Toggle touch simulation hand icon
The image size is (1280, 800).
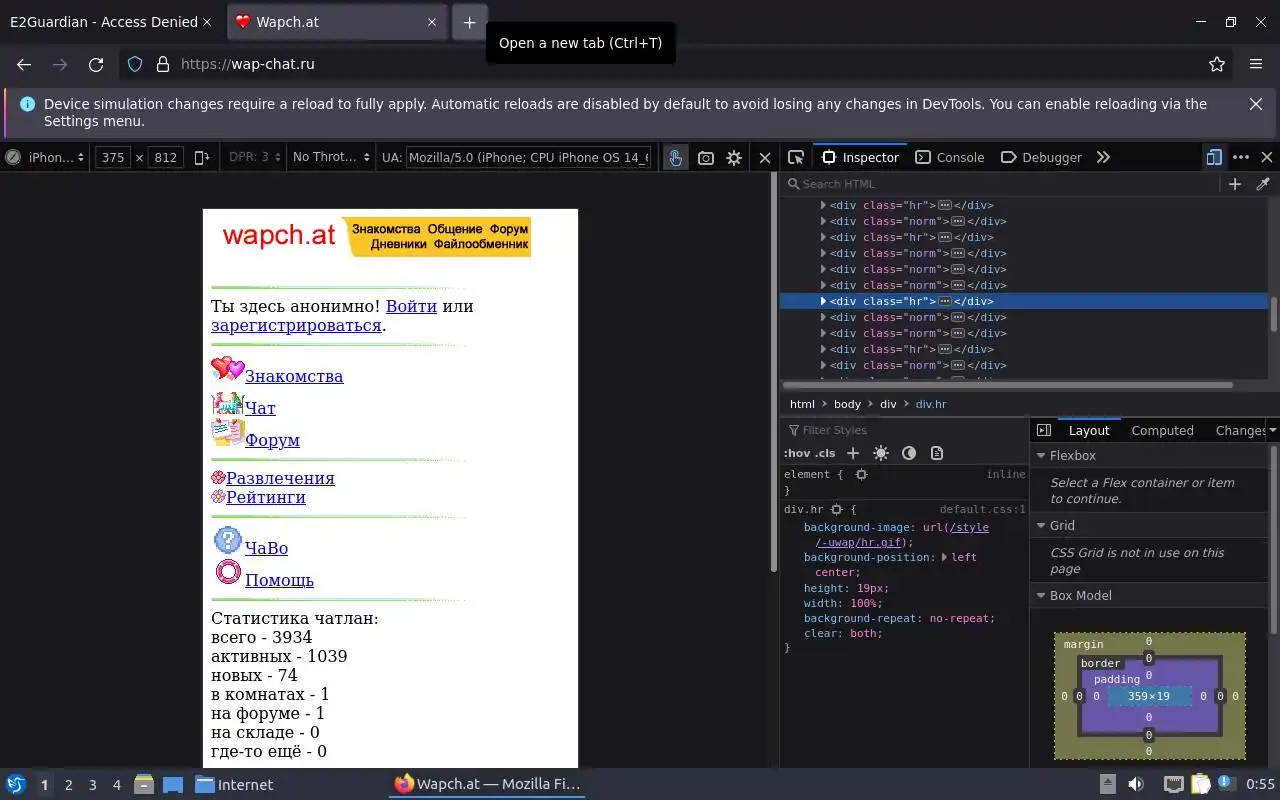coord(676,157)
